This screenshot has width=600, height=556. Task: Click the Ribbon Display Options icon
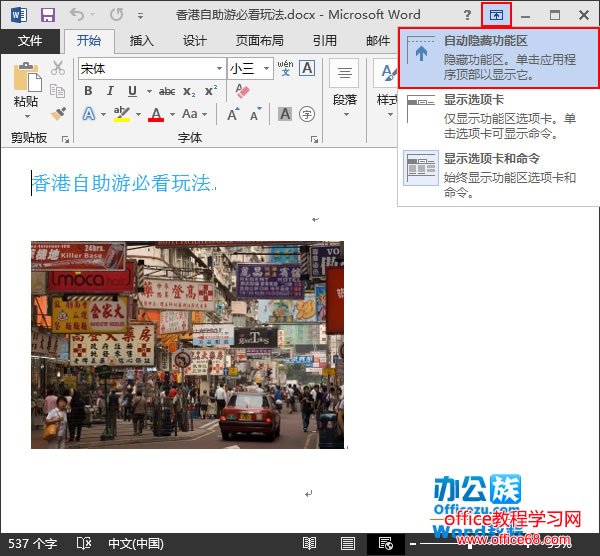[x=496, y=15]
